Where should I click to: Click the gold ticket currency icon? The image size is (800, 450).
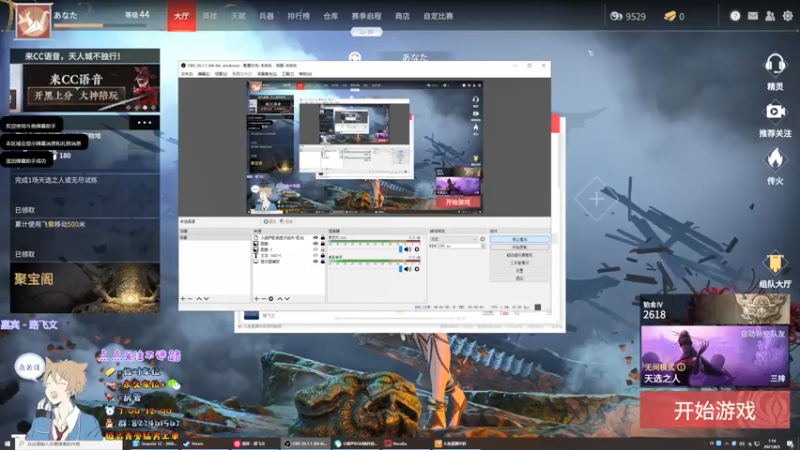(x=670, y=16)
